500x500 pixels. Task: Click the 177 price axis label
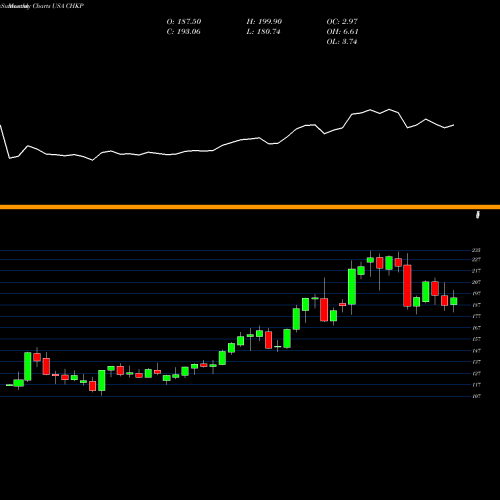pyautogui.click(x=476, y=316)
